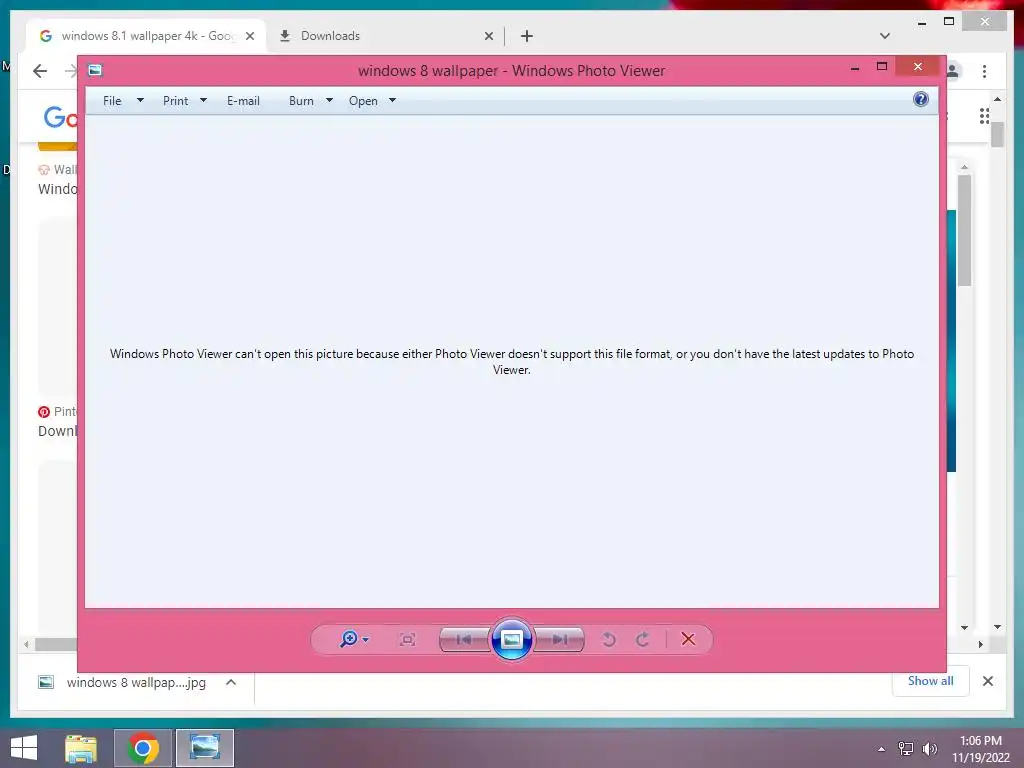Screen dimensions: 1024x768
Task: Close the Downloads tab in Chrome
Action: click(x=488, y=36)
